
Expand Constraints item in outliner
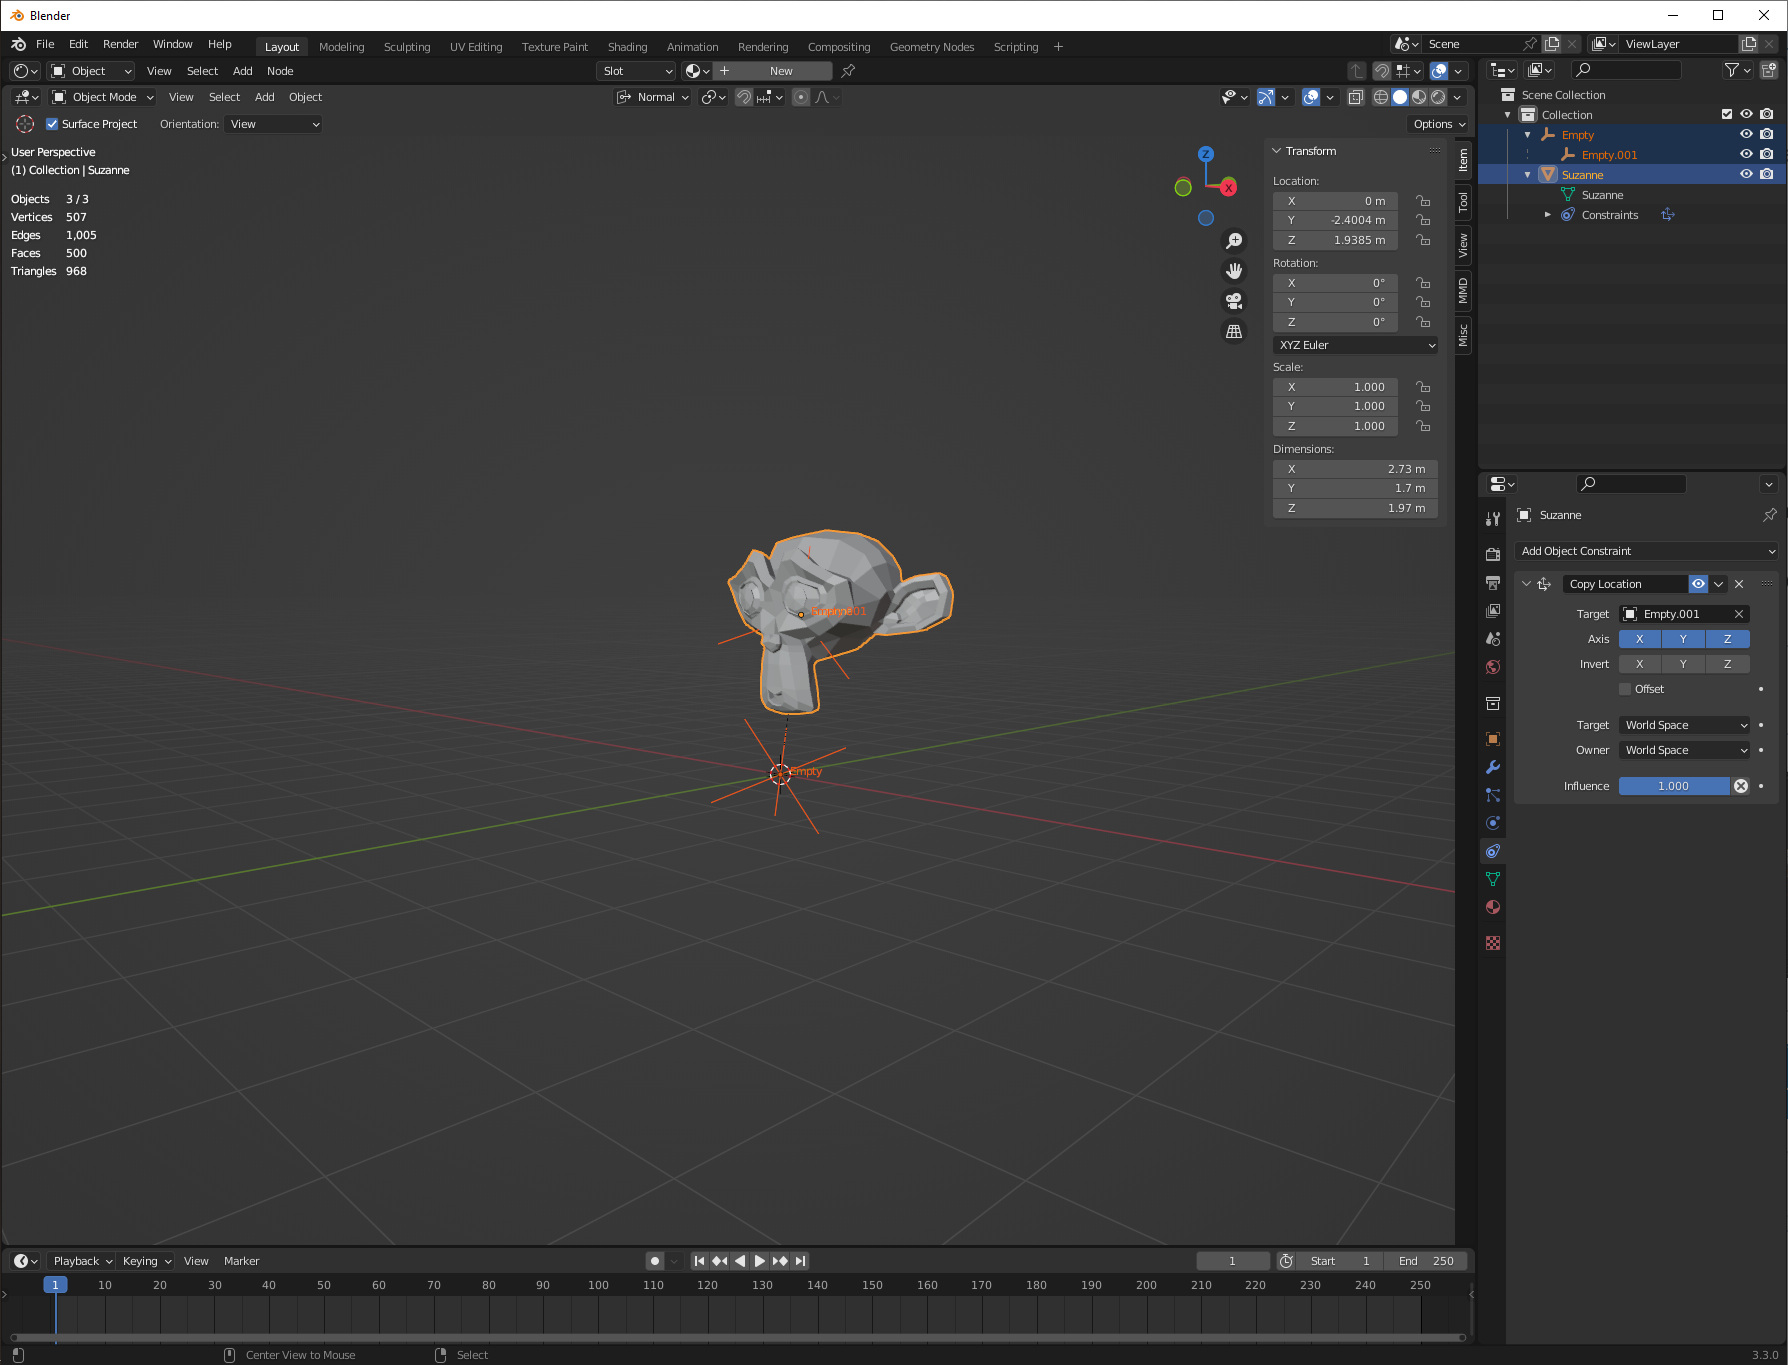tap(1548, 215)
